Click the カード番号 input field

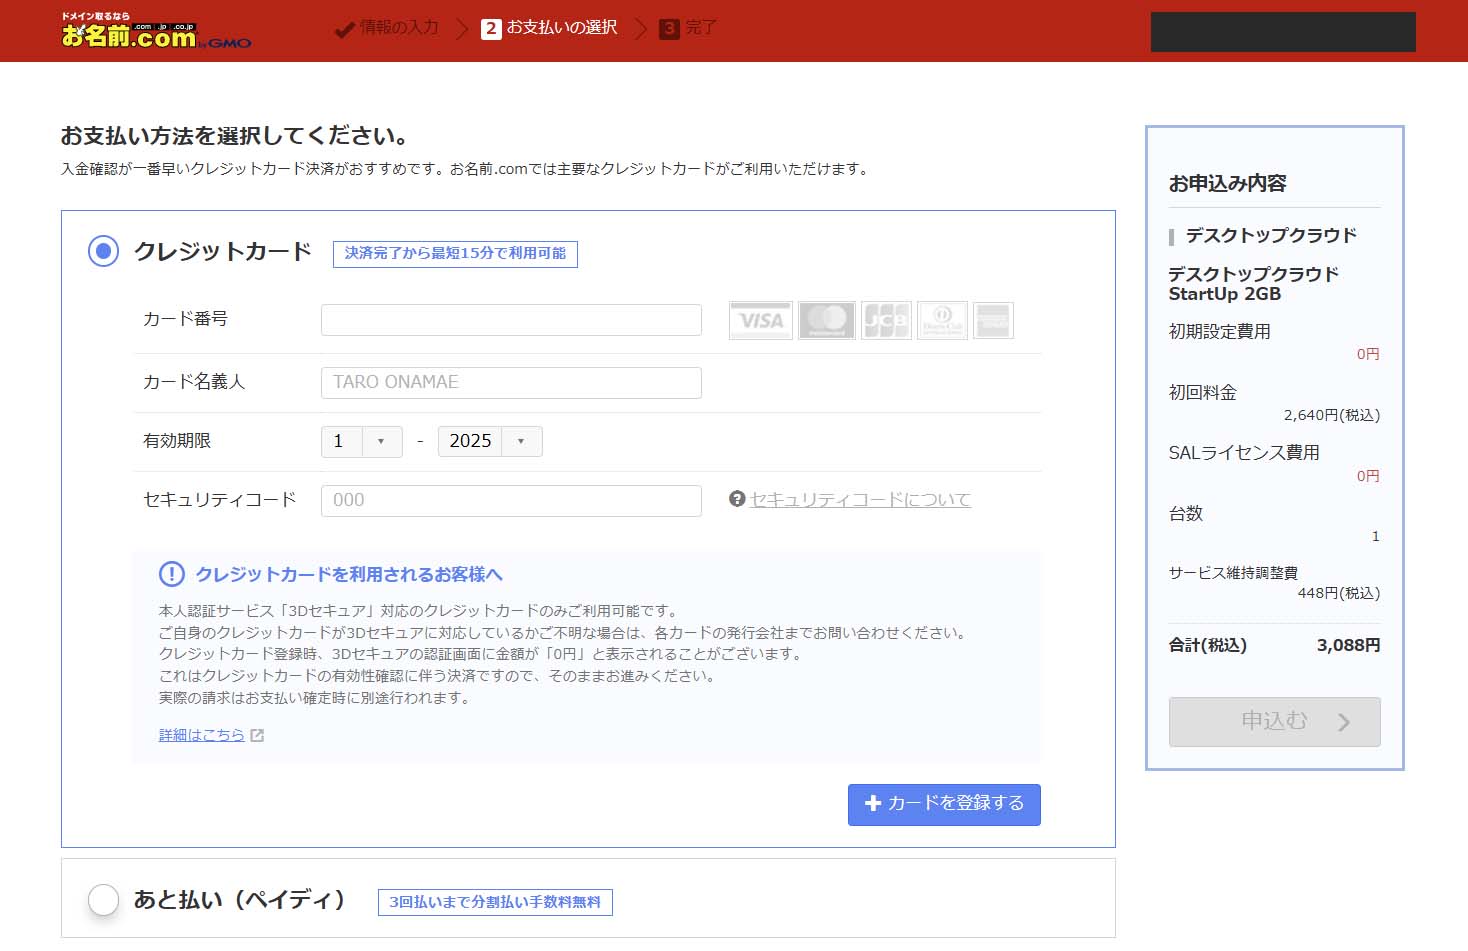point(511,320)
